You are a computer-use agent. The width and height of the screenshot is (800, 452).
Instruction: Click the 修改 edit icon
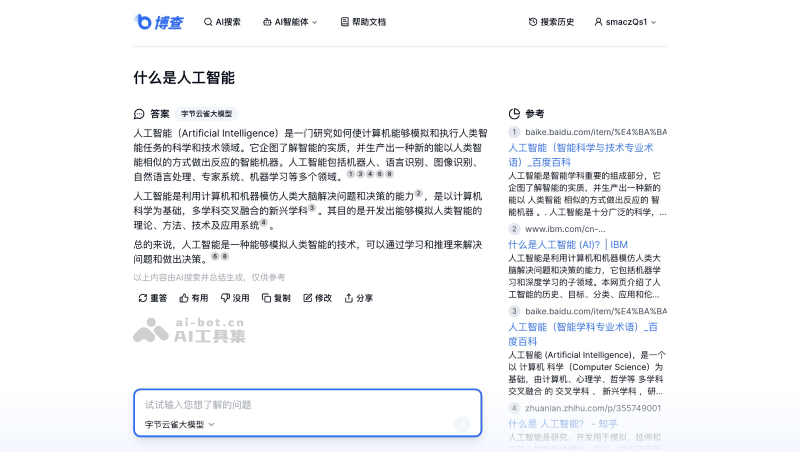(x=308, y=298)
